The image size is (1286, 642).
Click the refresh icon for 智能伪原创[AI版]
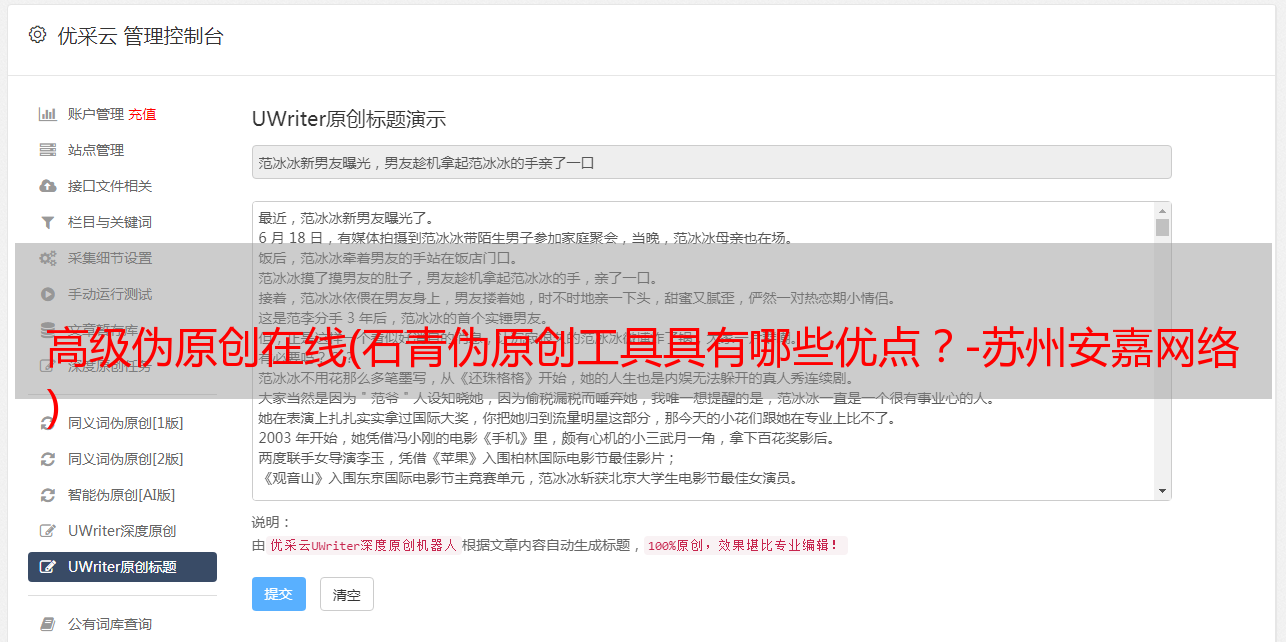point(47,495)
